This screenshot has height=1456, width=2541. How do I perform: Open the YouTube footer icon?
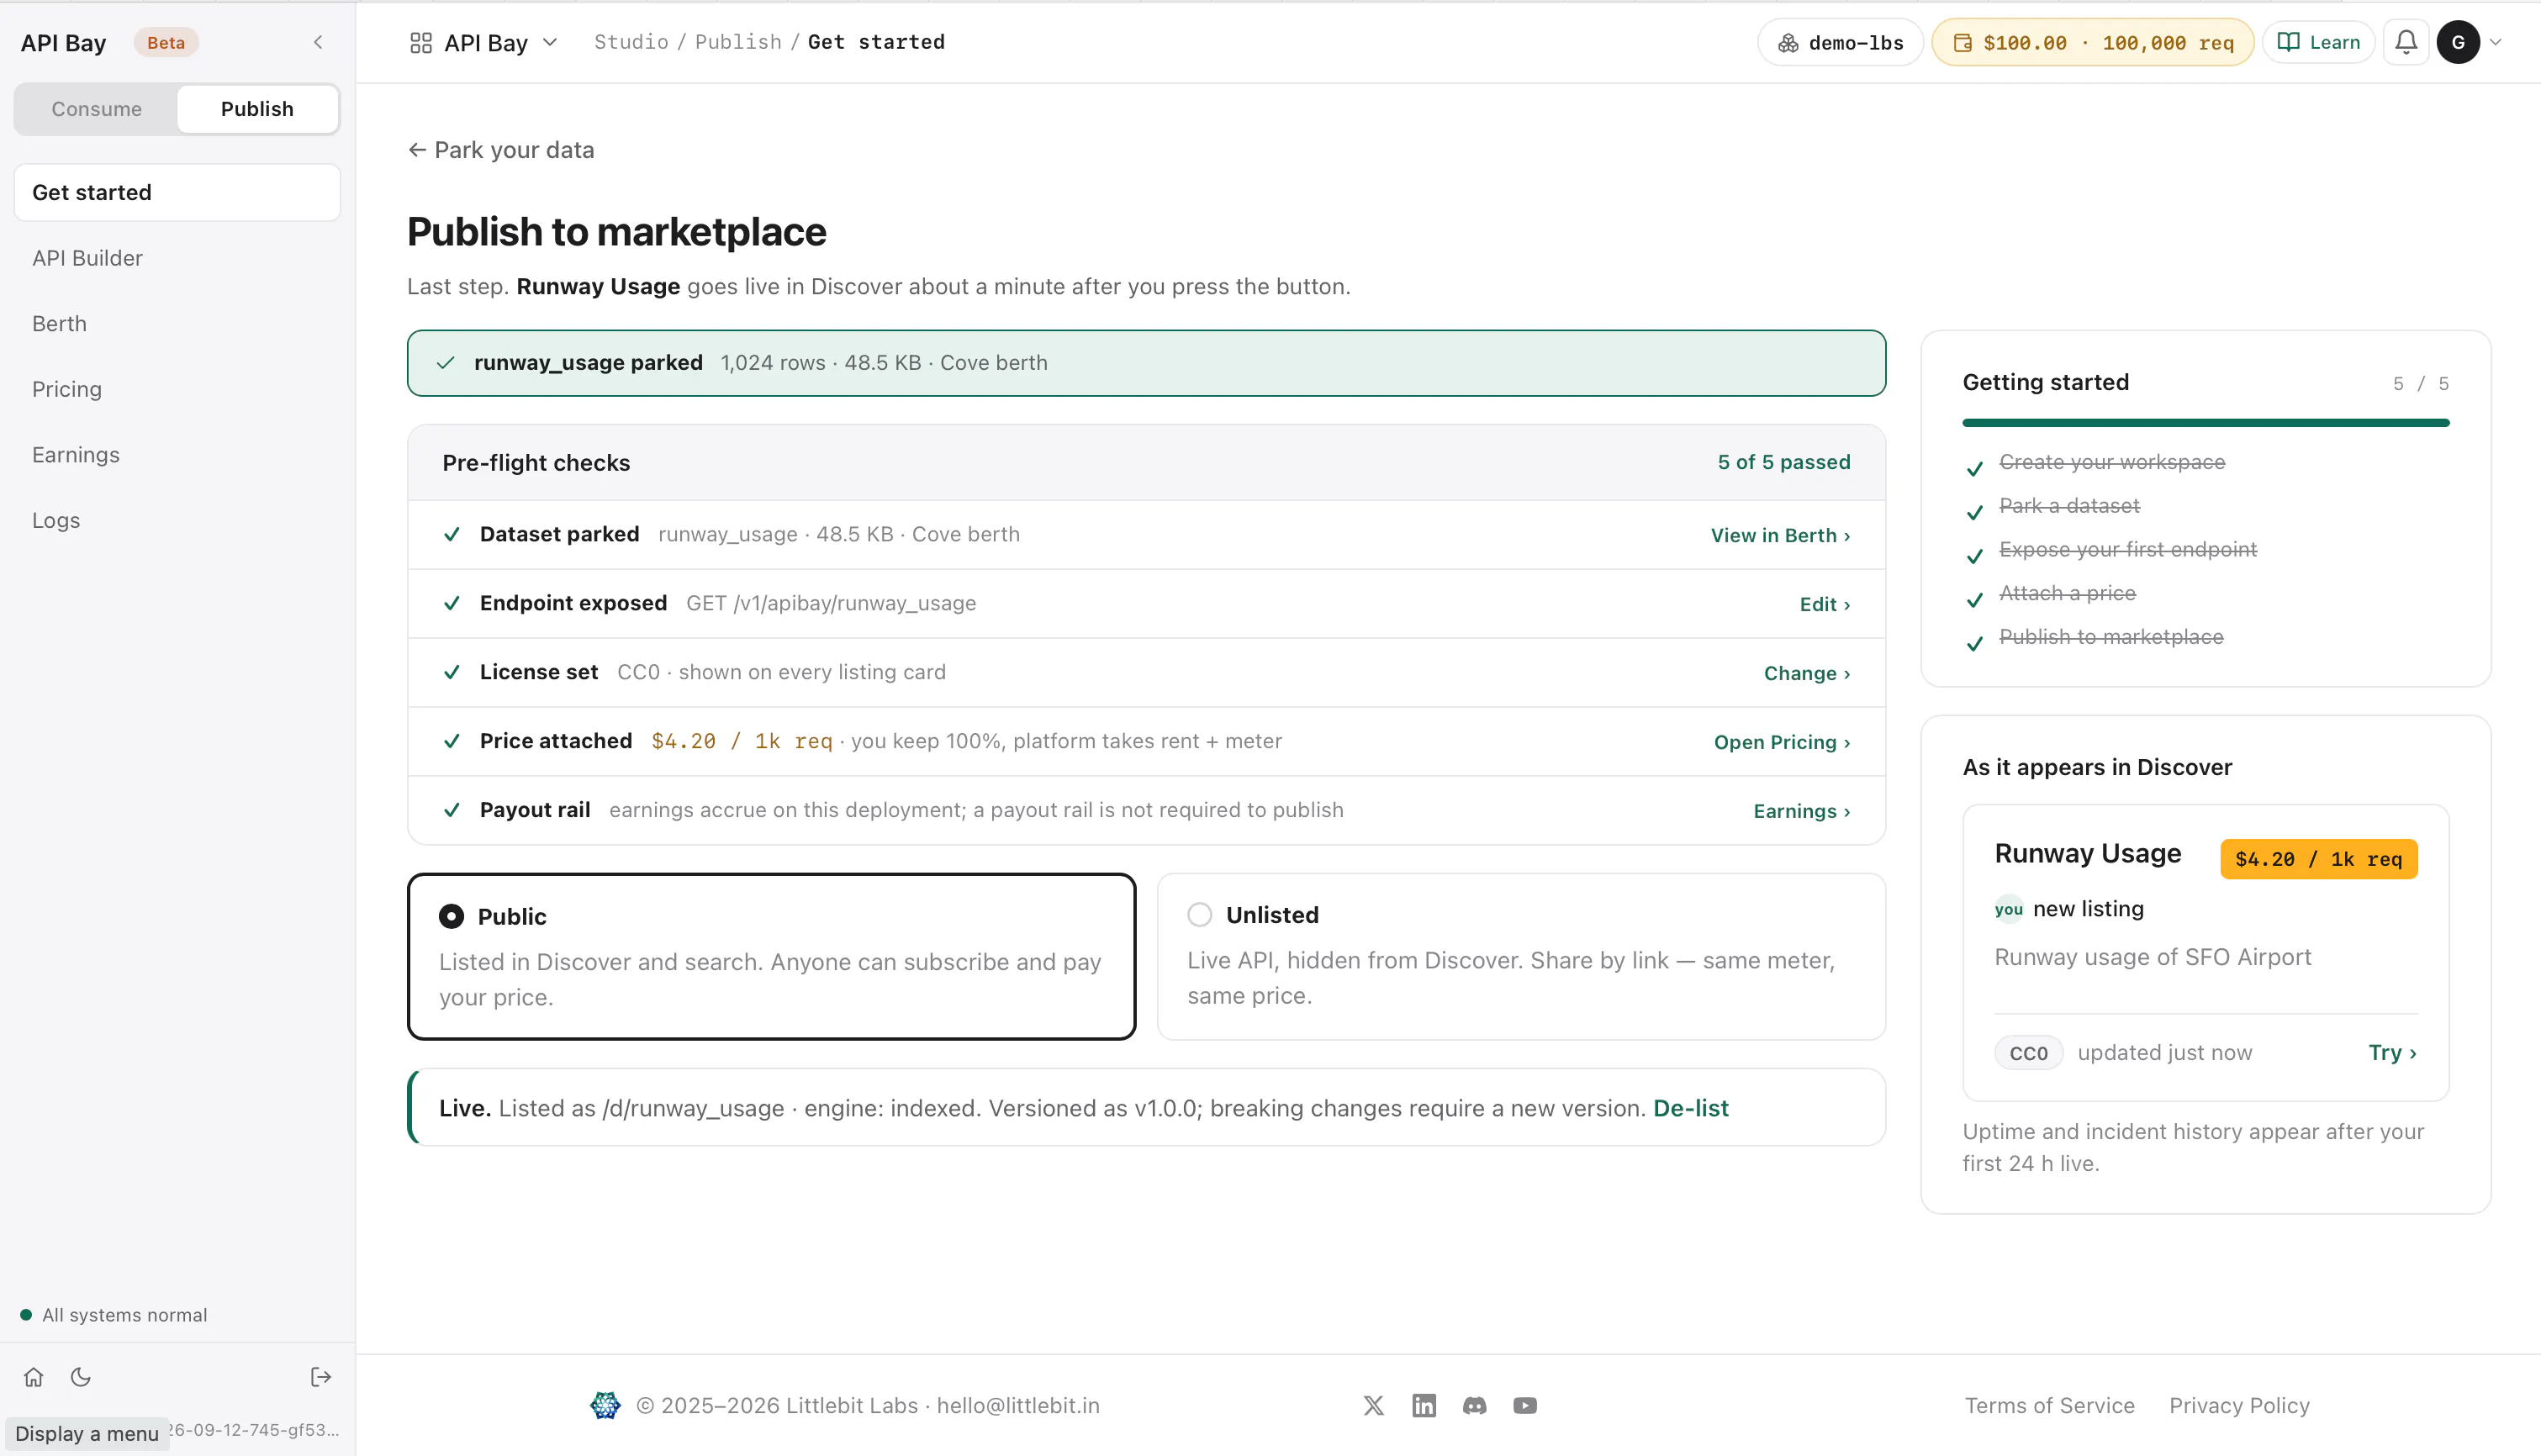1525,1405
